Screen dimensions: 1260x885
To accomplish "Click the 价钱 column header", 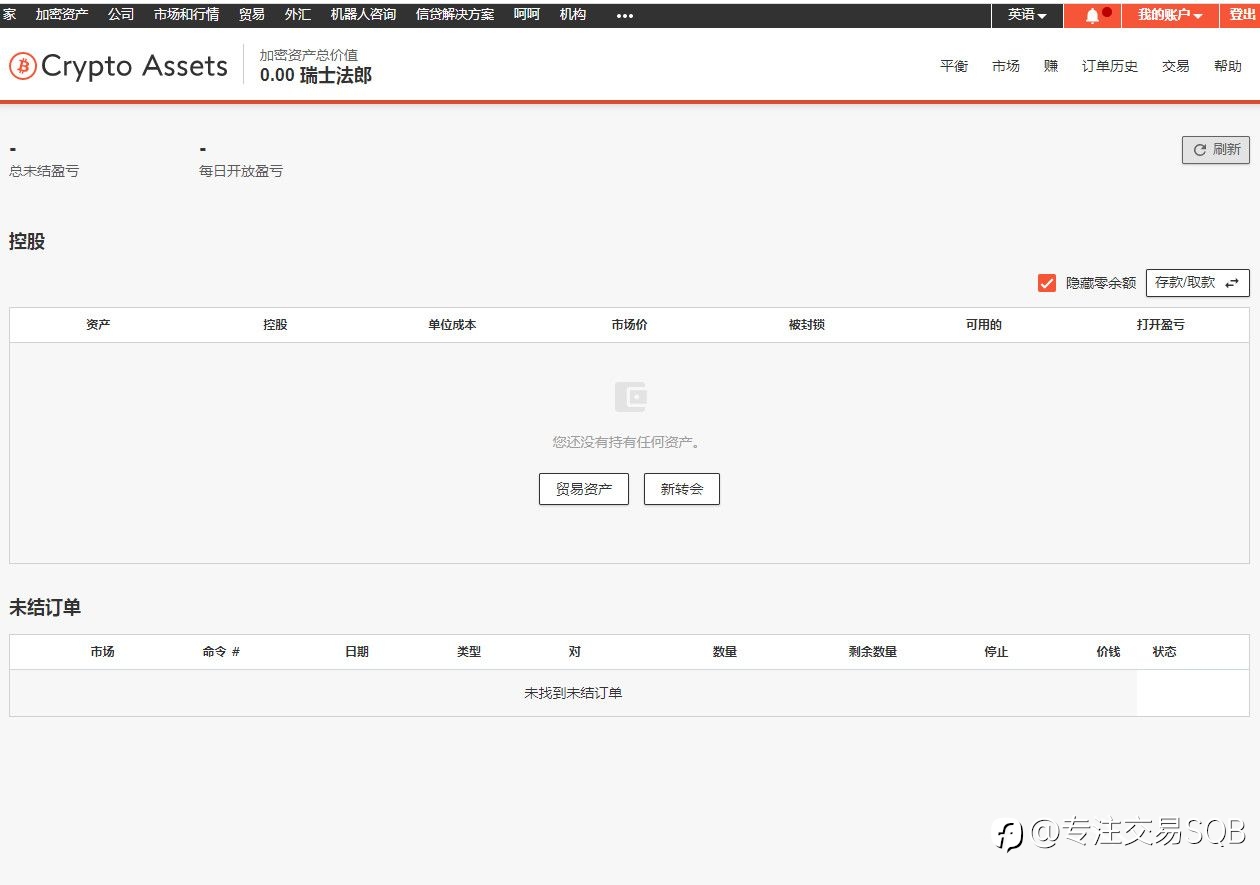I will 1108,652.
